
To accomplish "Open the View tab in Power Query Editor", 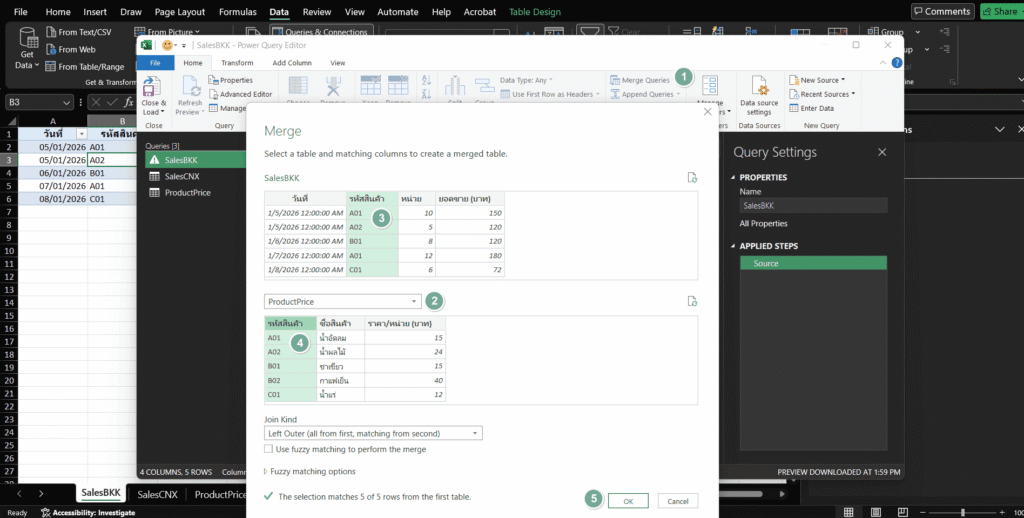I will pyautogui.click(x=338, y=63).
